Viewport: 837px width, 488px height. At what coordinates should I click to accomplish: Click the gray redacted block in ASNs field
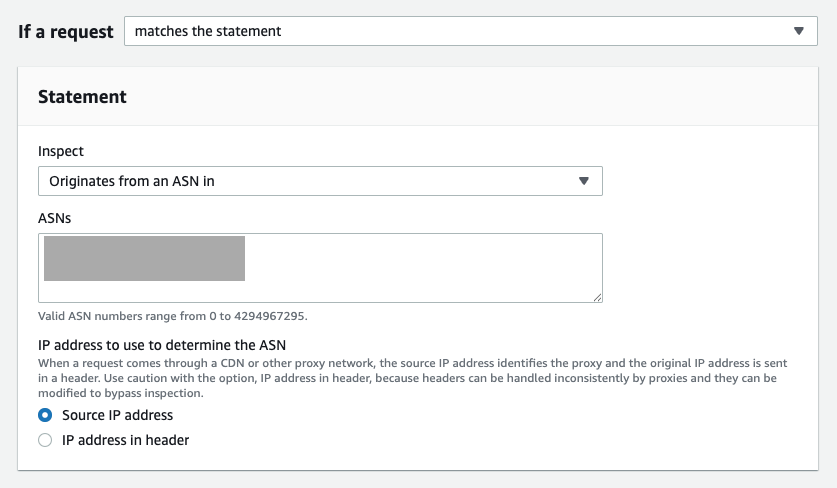click(144, 258)
